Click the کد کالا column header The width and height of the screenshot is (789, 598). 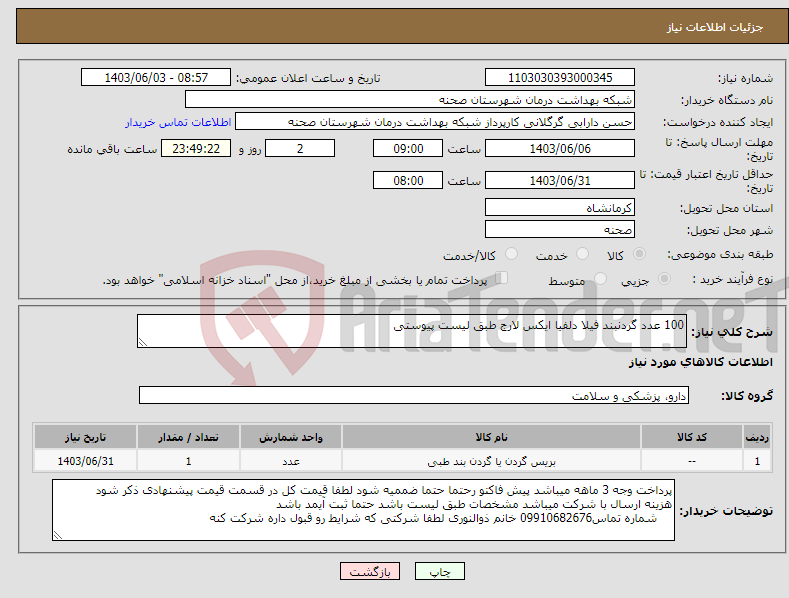[692, 437]
